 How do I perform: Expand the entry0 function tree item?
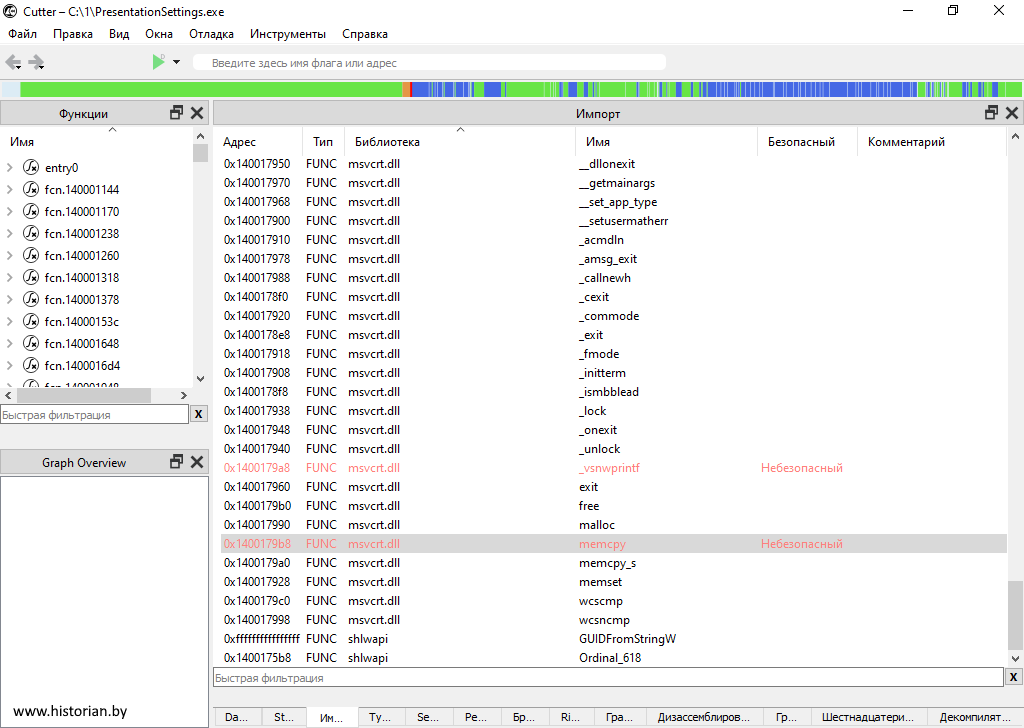9,168
